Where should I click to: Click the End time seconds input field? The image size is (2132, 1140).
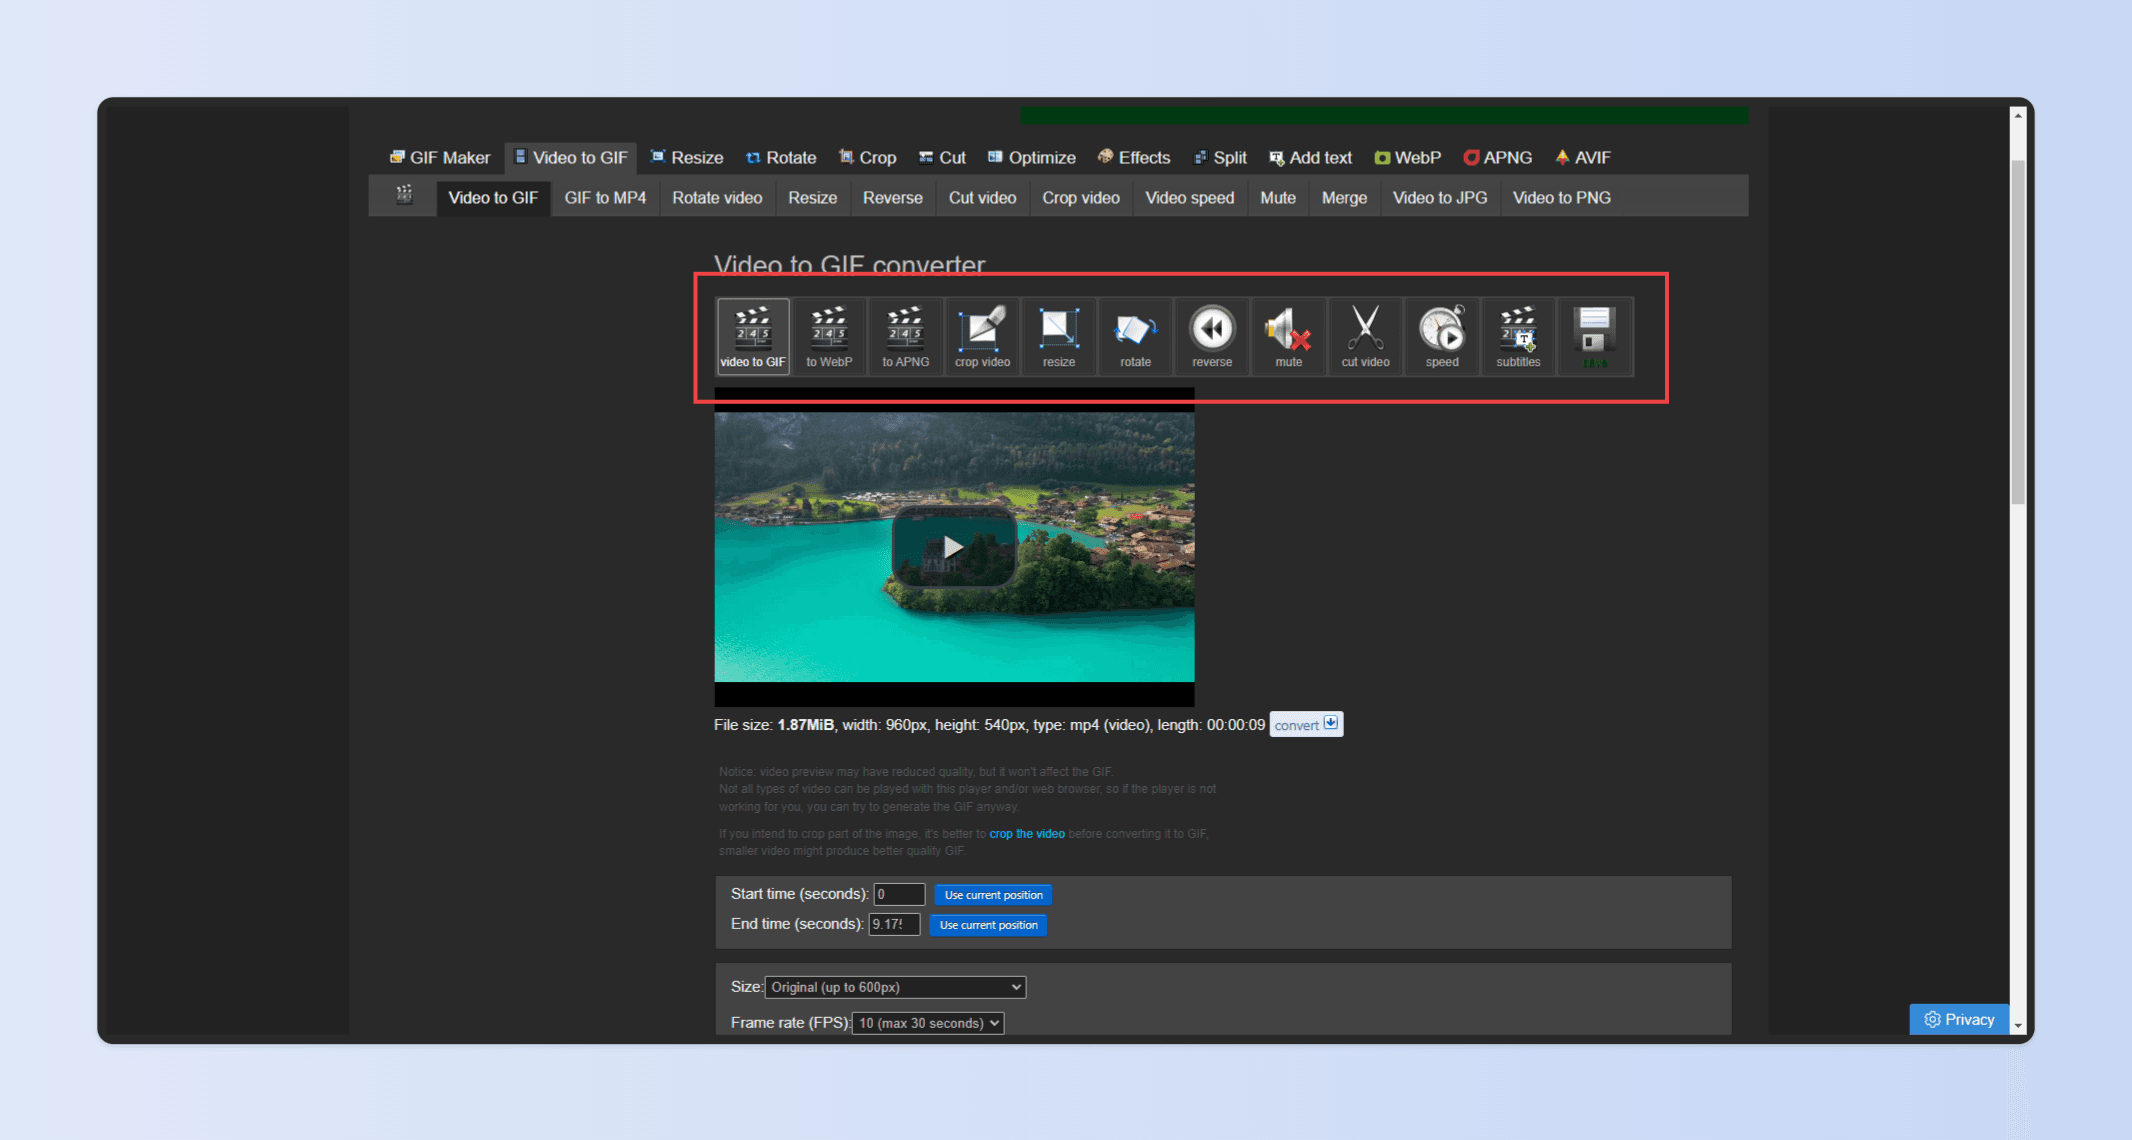coord(895,924)
